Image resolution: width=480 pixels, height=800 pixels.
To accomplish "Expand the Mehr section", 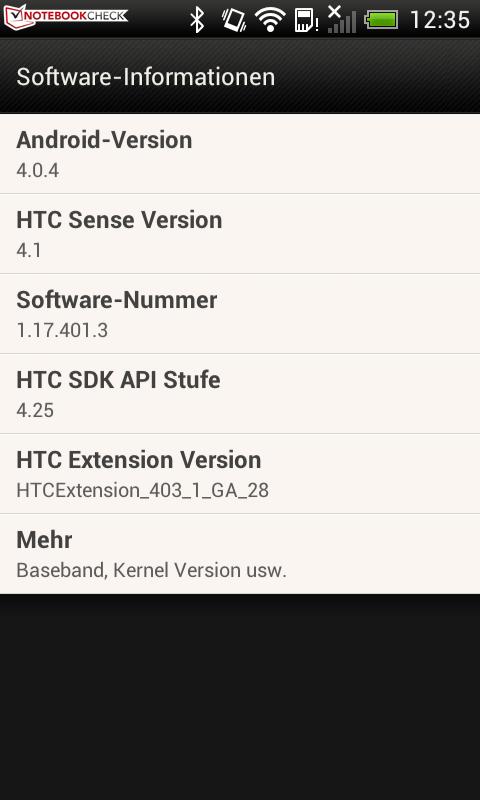I will [x=240, y=554].
